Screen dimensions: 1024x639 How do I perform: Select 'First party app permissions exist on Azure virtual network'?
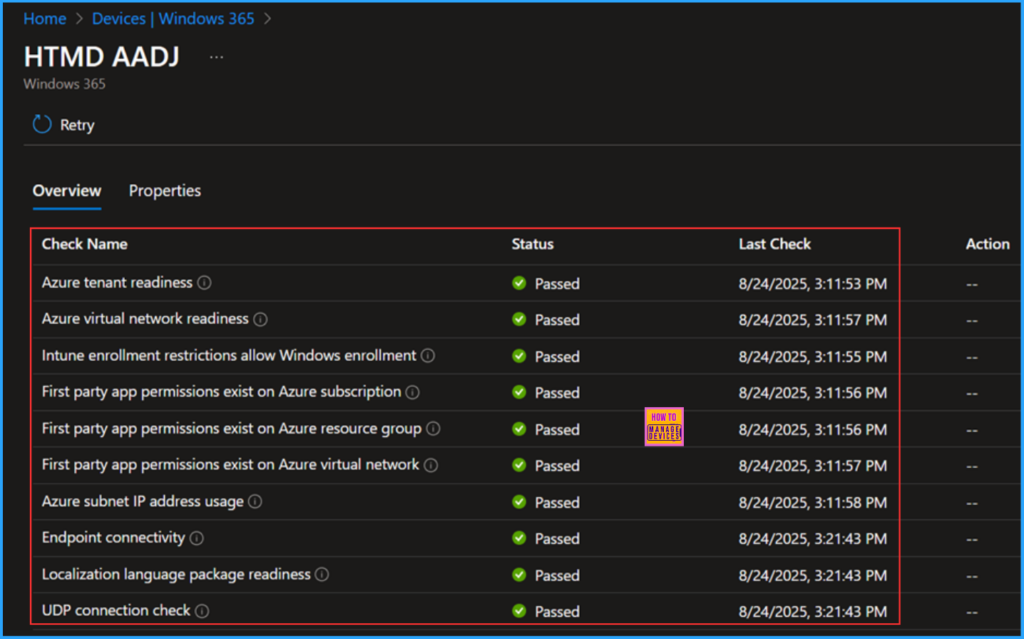[x=231, y=465]
